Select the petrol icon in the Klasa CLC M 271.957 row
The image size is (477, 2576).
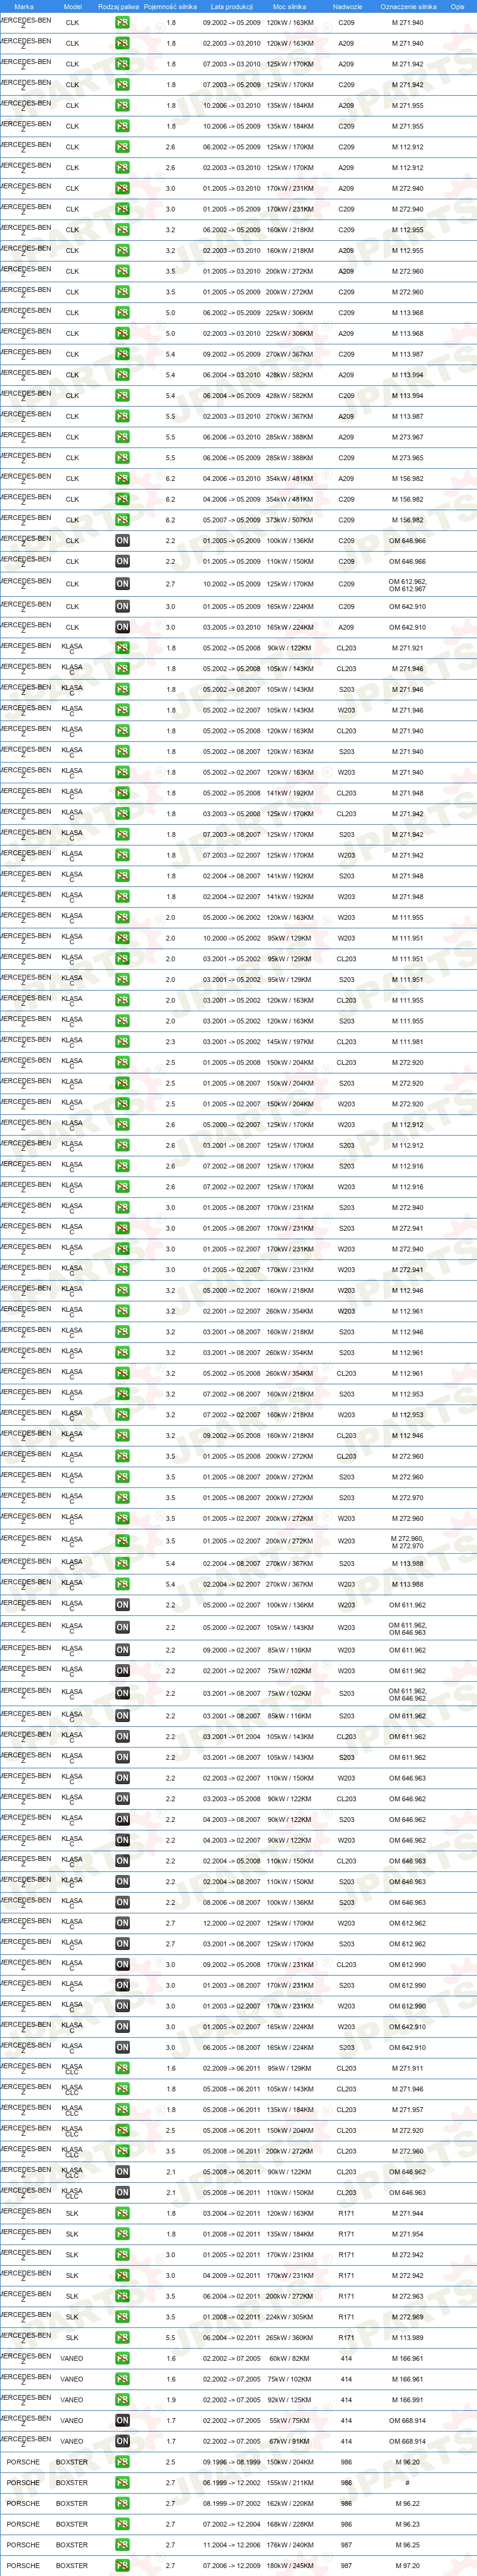point(122,2109)
